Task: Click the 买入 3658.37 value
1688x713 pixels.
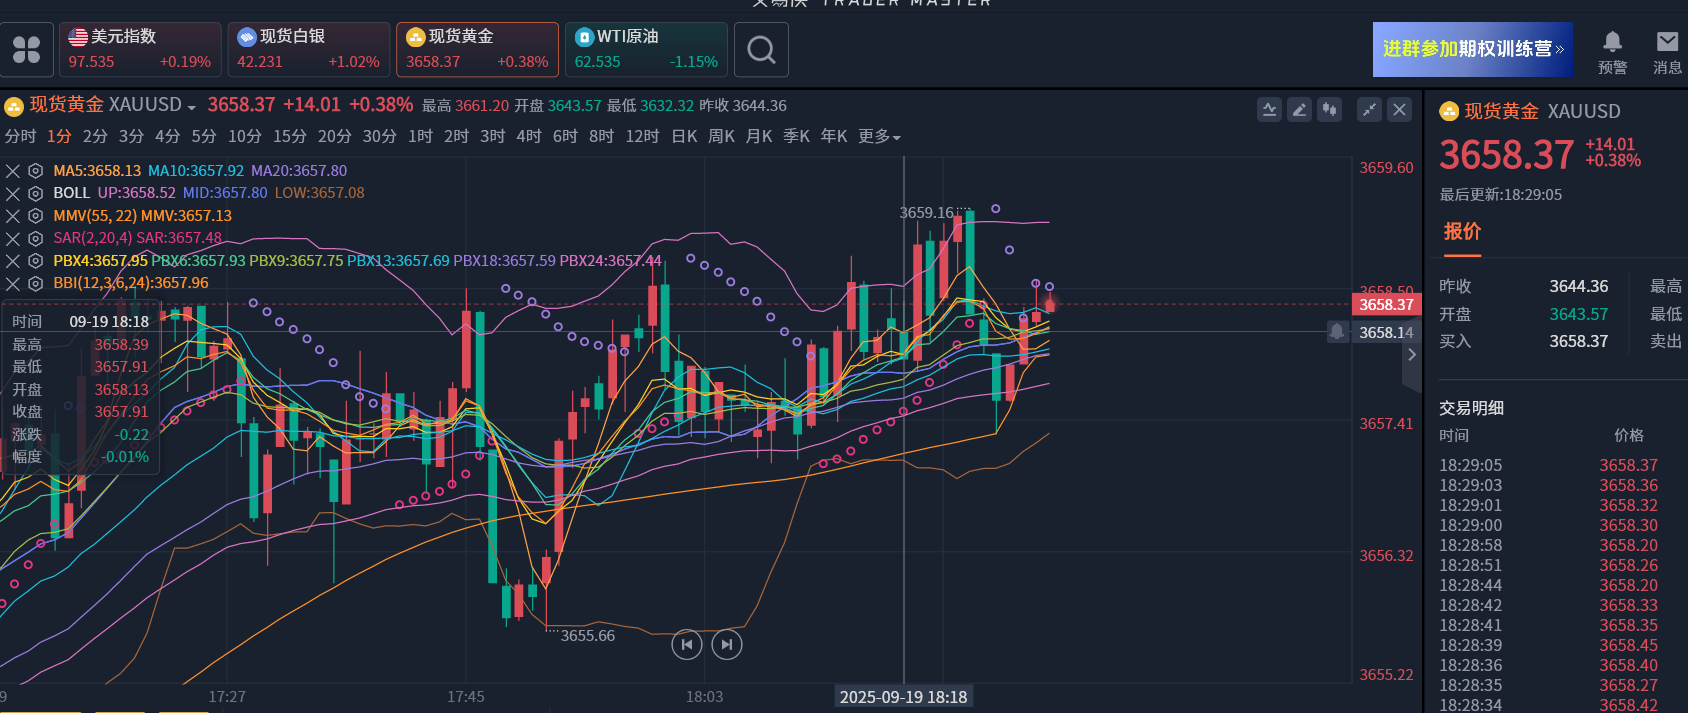Action: [1579, 341]
